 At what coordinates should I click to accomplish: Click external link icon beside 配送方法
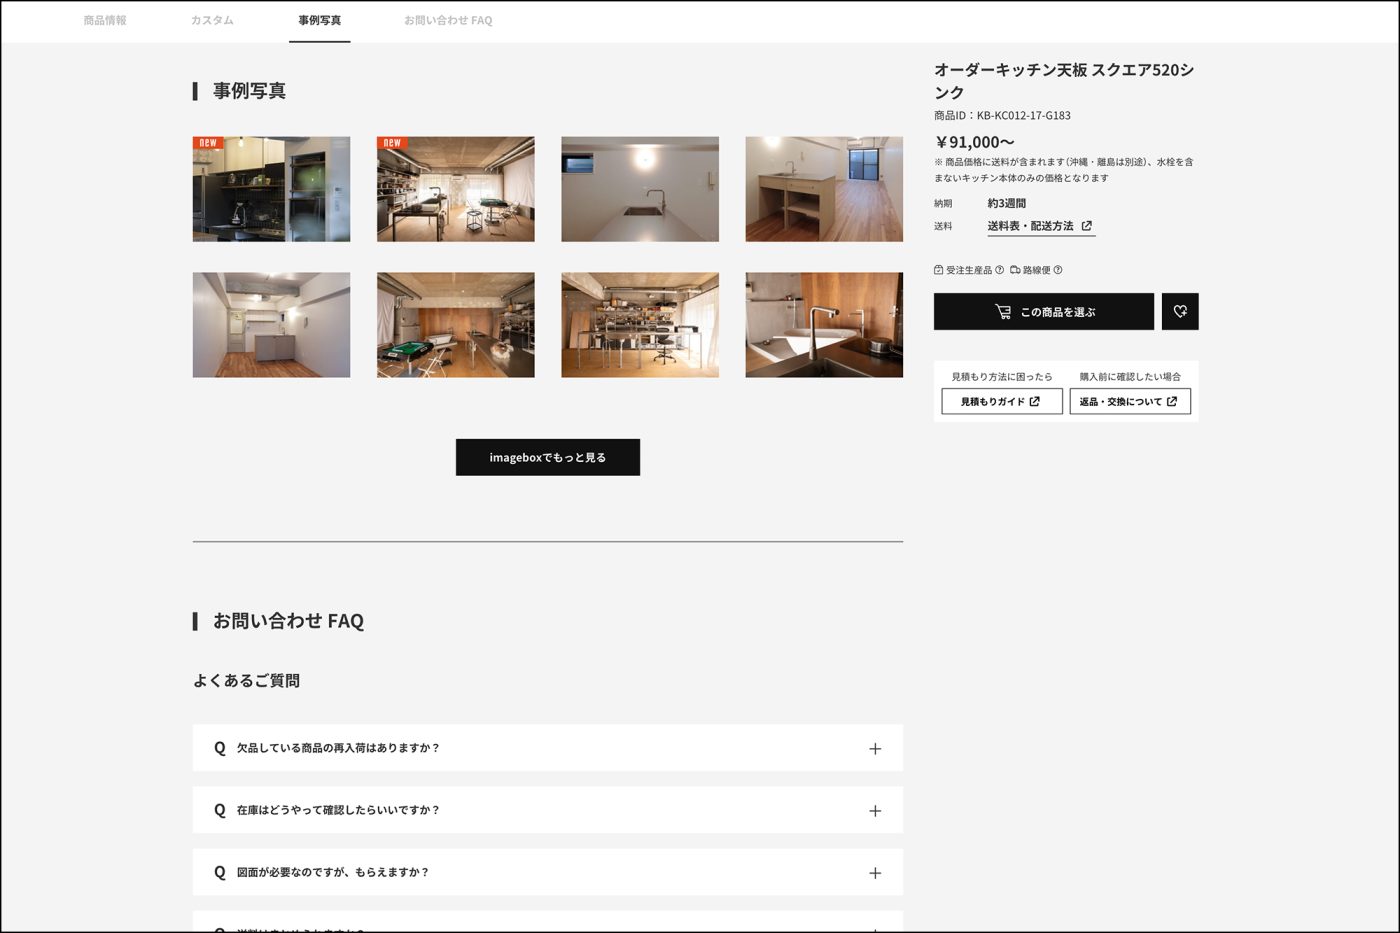1087,226
